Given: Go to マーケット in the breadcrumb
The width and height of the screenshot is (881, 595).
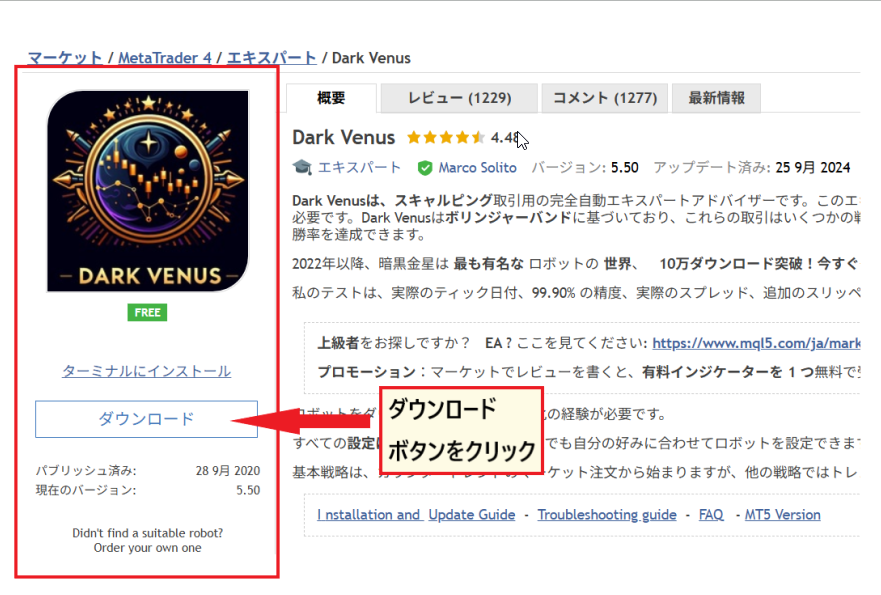Looking at the screenshot, I should (x=65, y=58).
